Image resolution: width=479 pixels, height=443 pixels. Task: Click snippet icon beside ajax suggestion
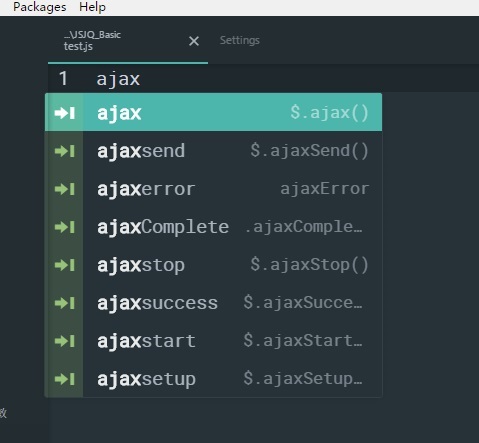point(64,113)
